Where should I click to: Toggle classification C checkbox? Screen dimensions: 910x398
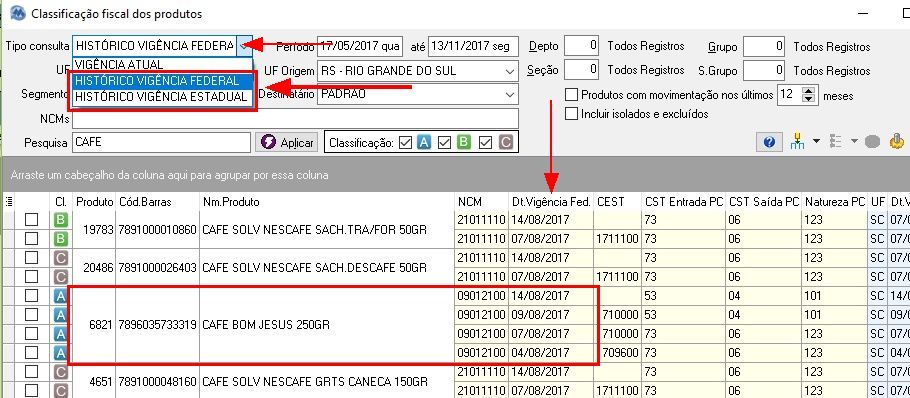tap(486, 142)
